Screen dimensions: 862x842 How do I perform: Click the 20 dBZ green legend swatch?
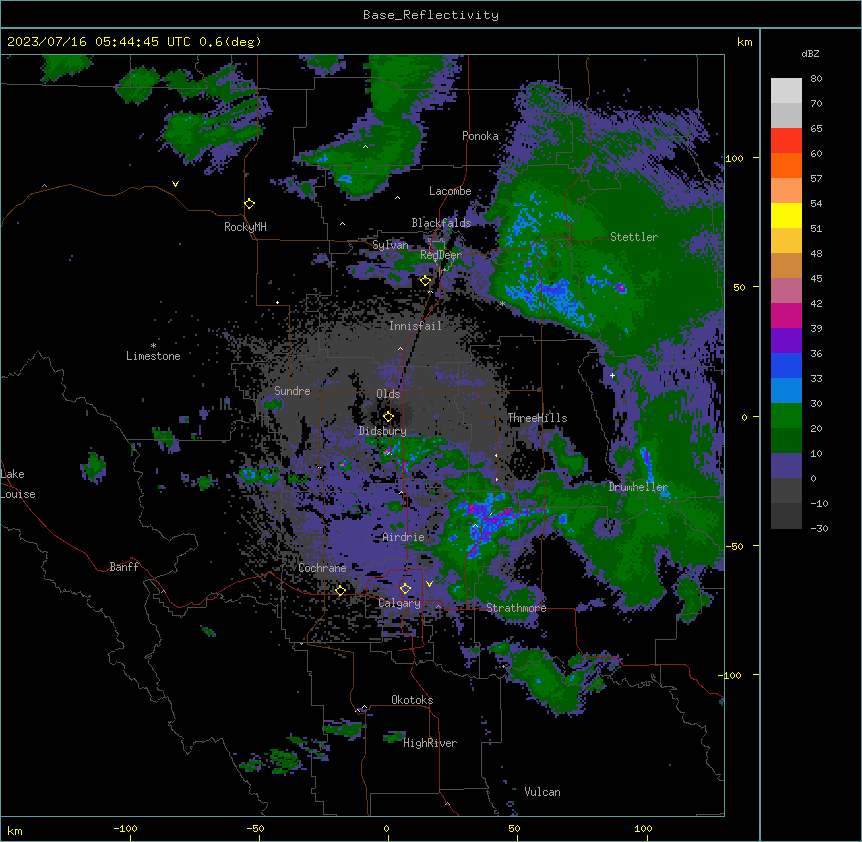coord(786,416)
